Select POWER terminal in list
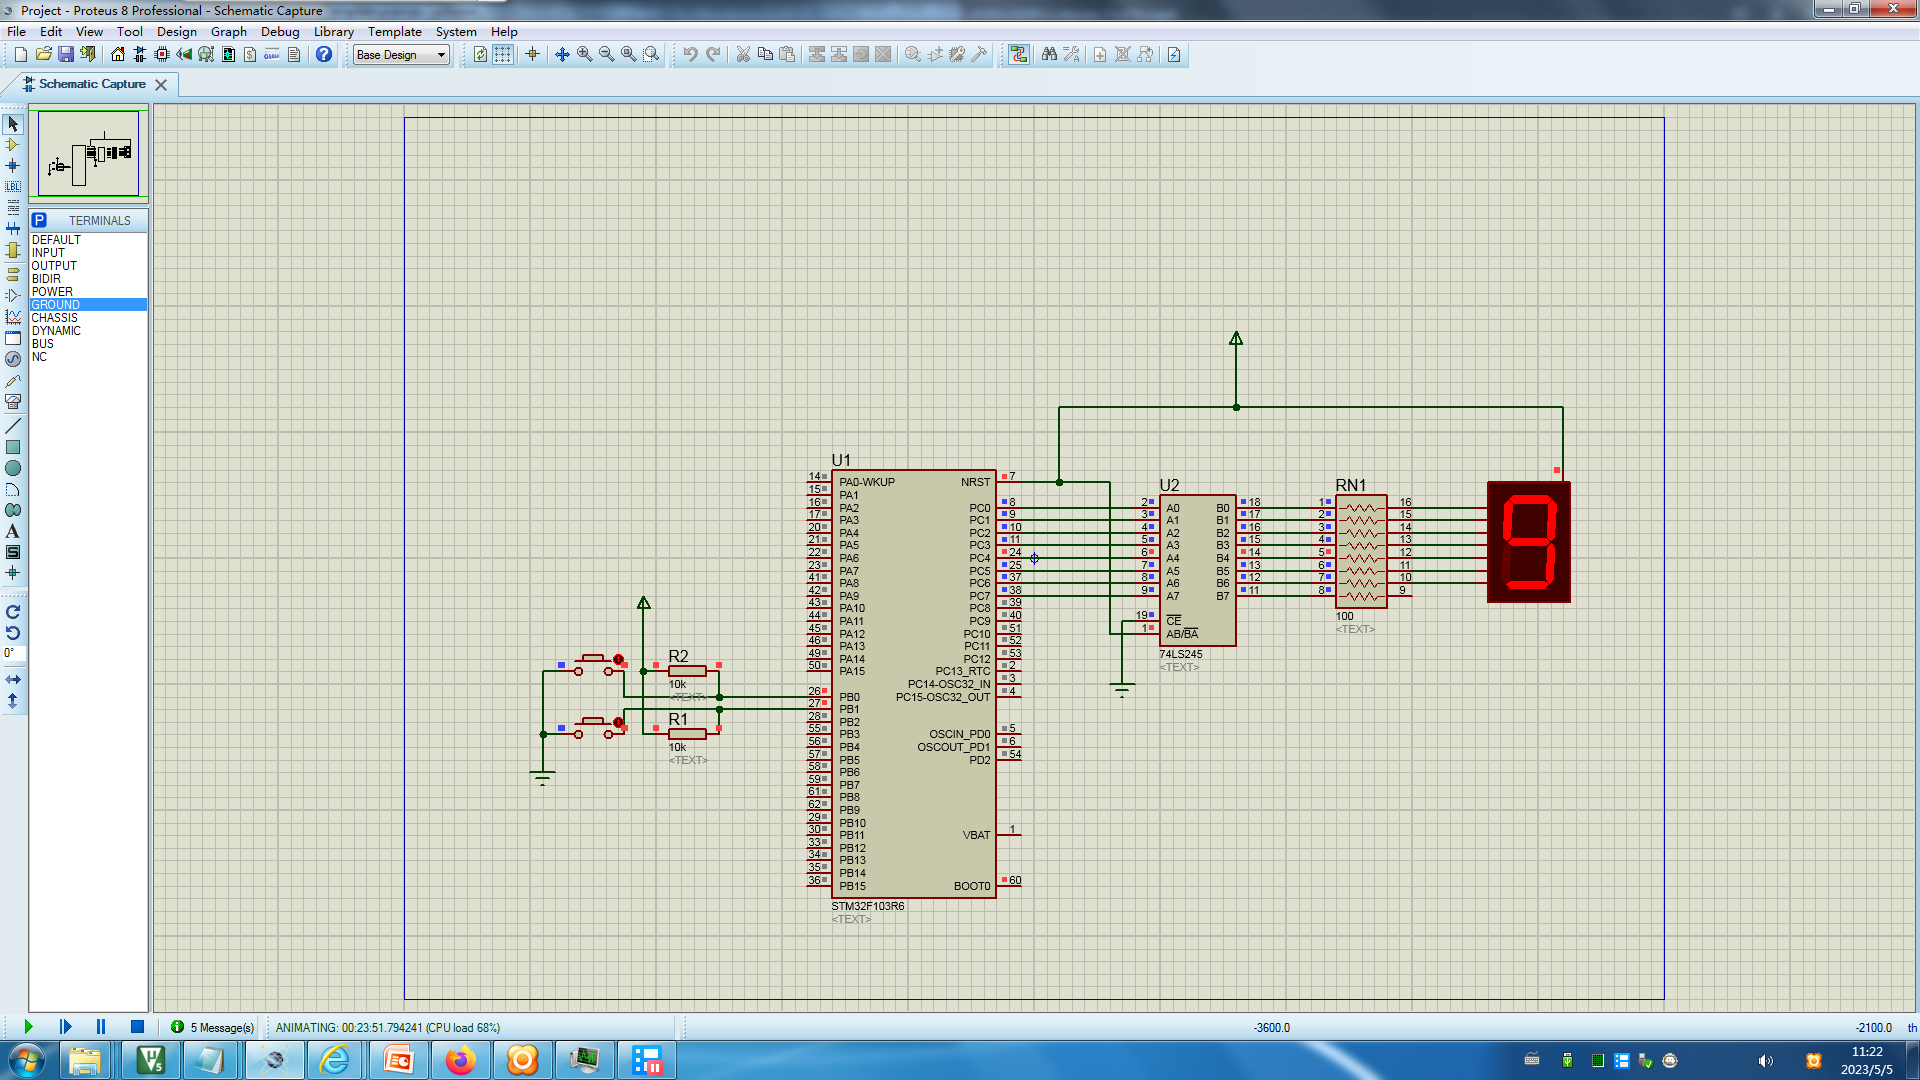1920x1080 pixels. [52, 292]
